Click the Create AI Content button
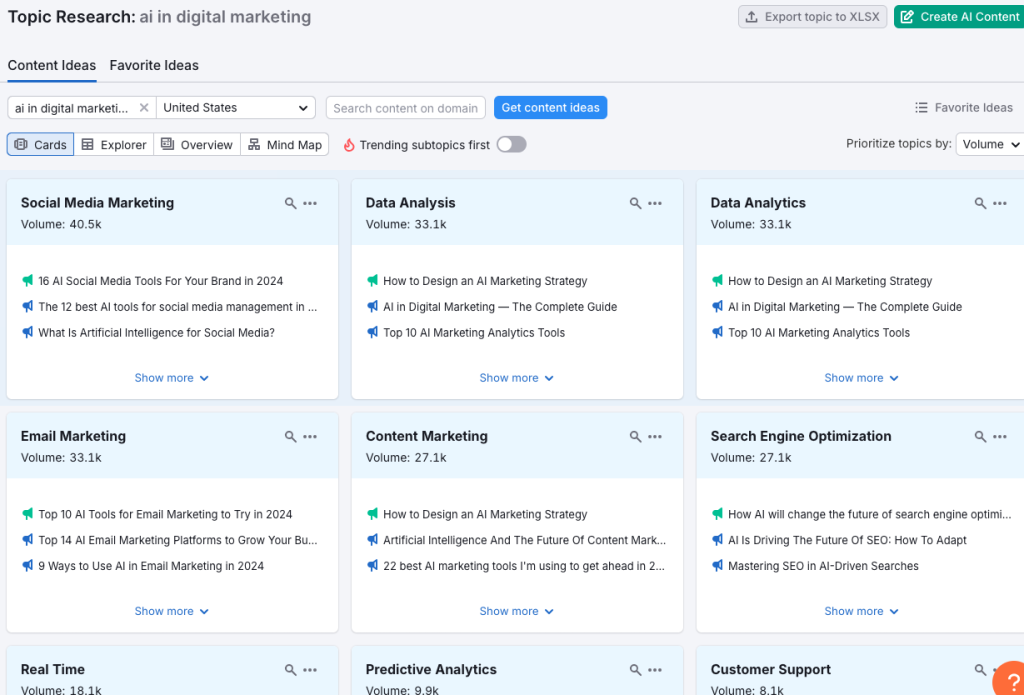The image size is (1024, 695). [958, 16]
